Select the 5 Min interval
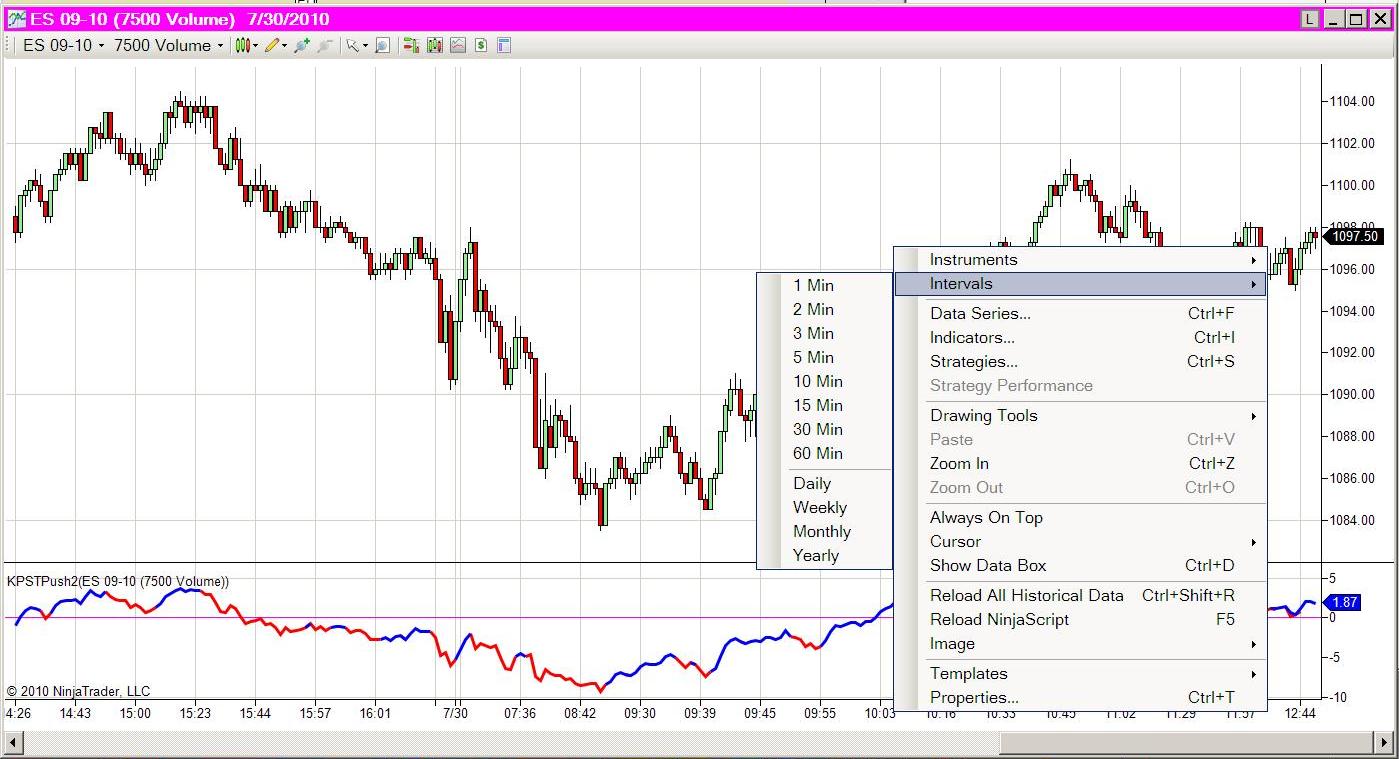This screenshot has height=759, width=1399. coord(823,357)
